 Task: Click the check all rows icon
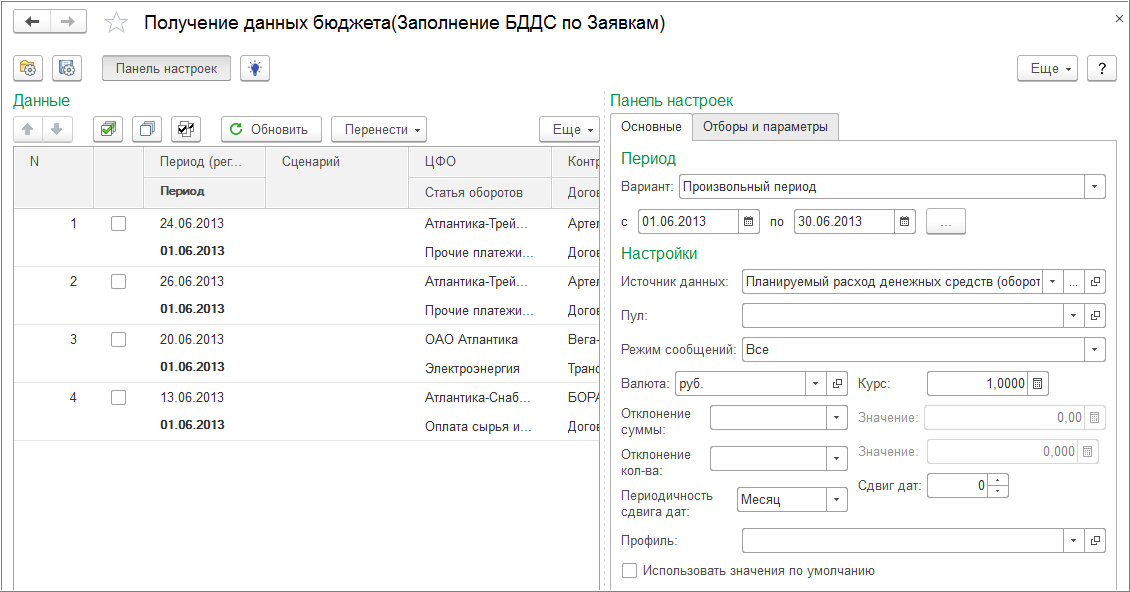coord(107,129)
